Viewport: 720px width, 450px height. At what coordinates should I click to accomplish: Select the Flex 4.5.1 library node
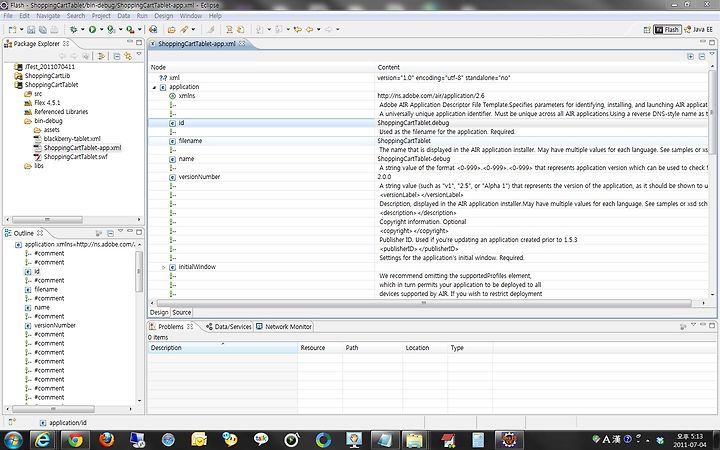[x=42, y=103]
